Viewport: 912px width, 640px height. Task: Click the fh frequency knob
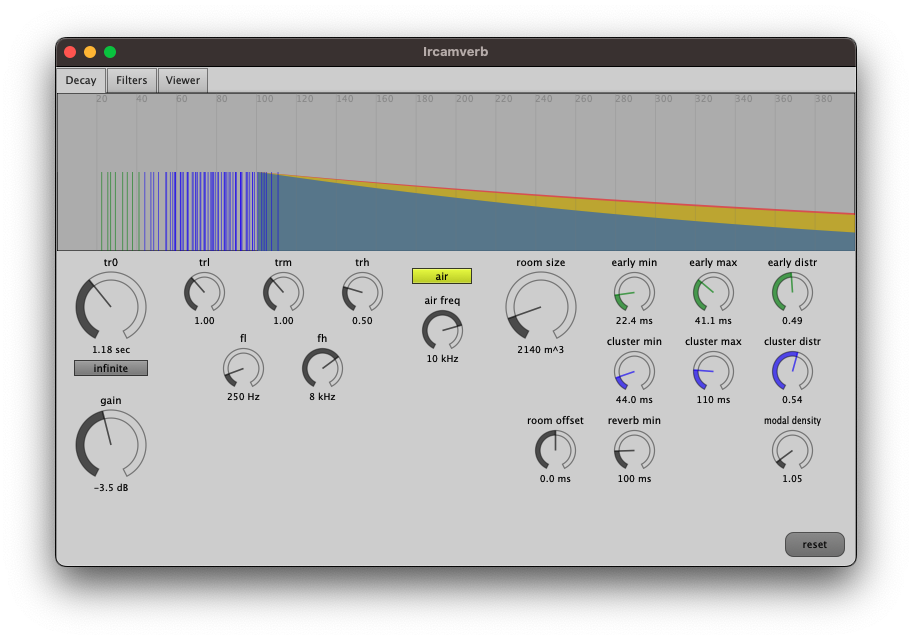pos(322,369)
